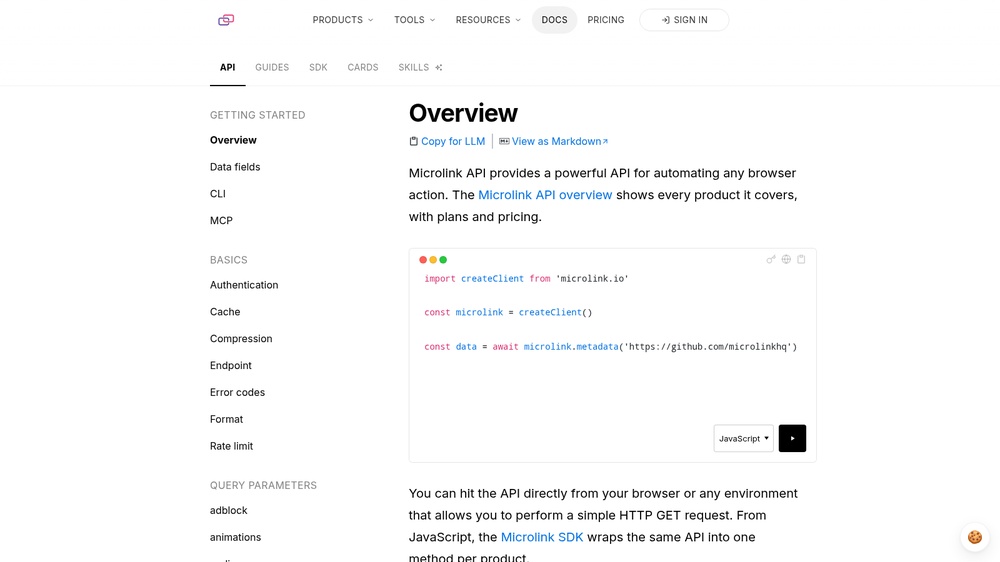The height and width of the screenshot is (562, 1000).
Task: Click the markdown icon beside View as Markdown
Action: (x=504, y=142)
